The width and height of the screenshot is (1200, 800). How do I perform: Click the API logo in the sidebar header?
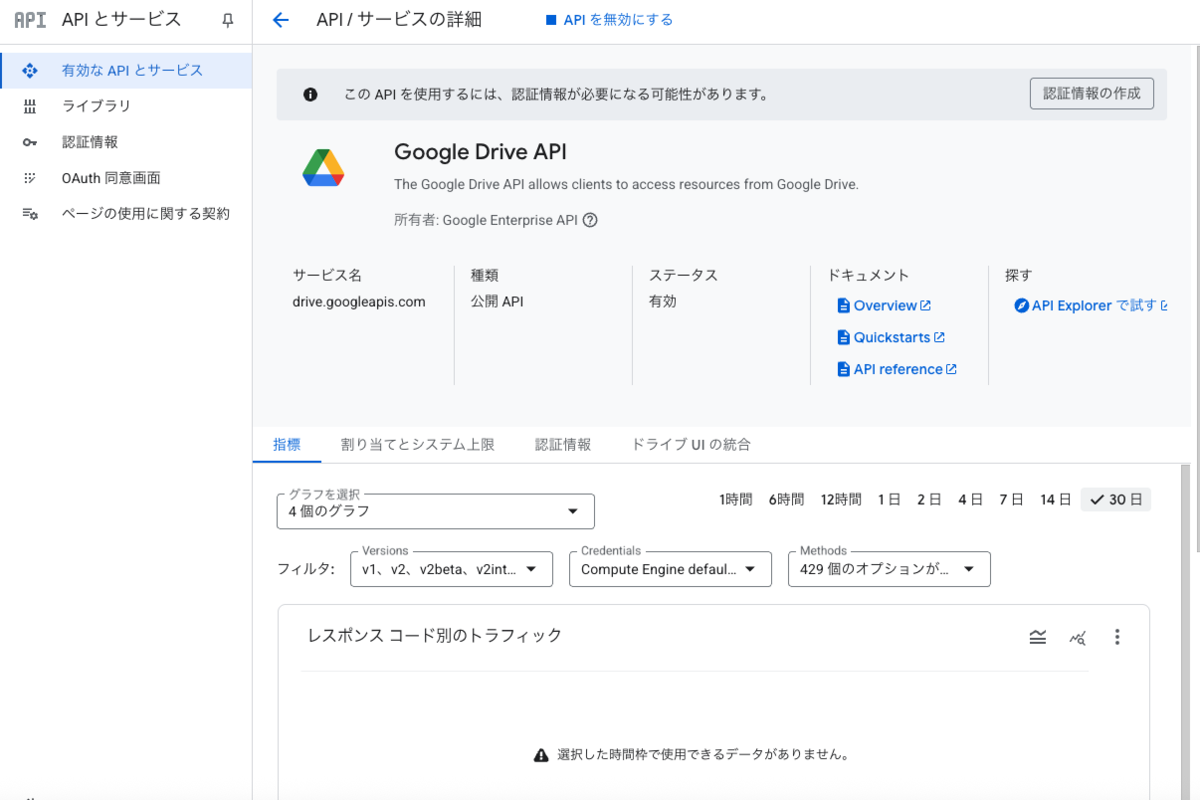30,20
